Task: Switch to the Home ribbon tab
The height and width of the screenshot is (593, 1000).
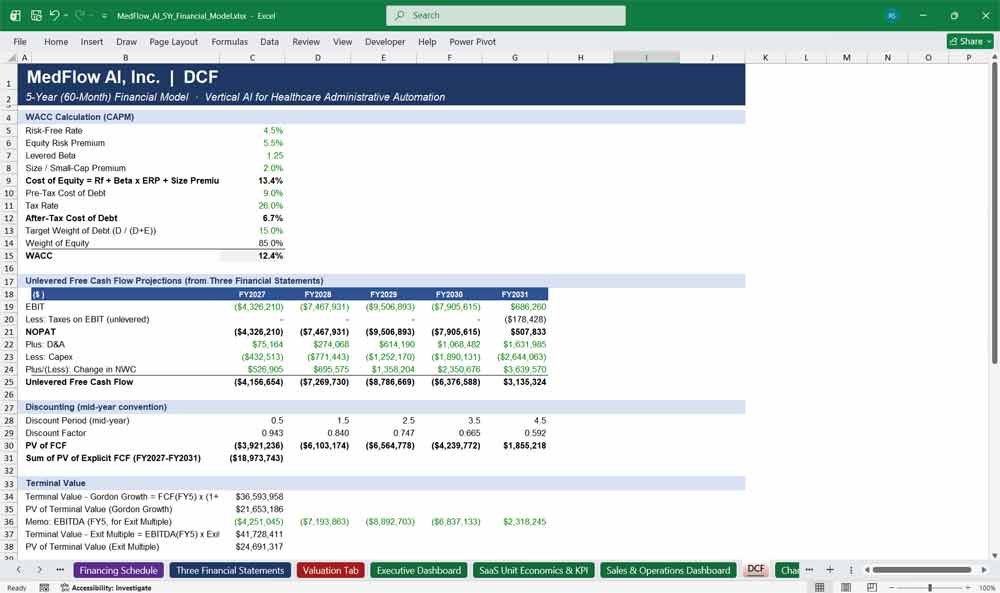Action: [x=56, y=41]
